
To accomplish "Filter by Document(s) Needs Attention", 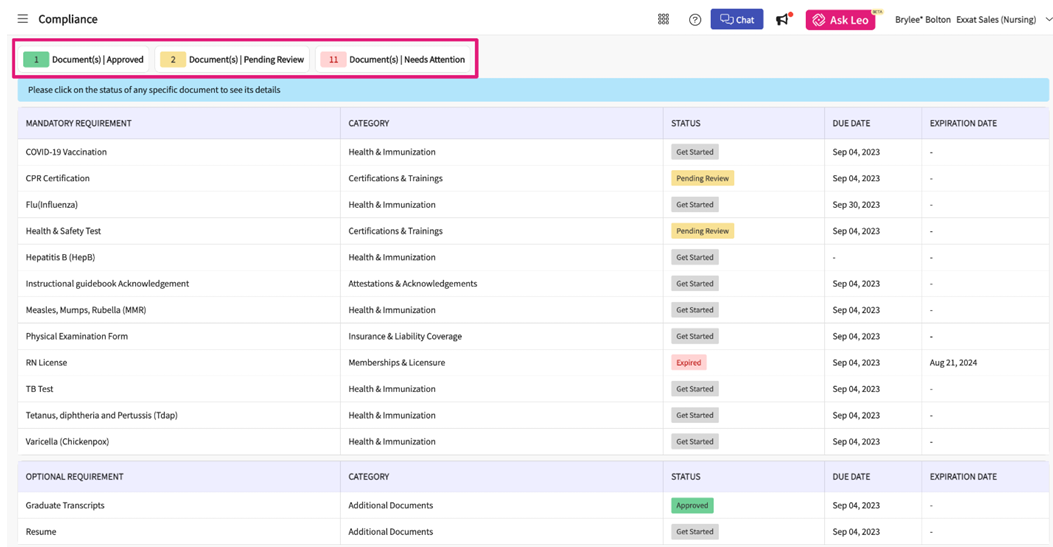I will [x=393, y=59].
